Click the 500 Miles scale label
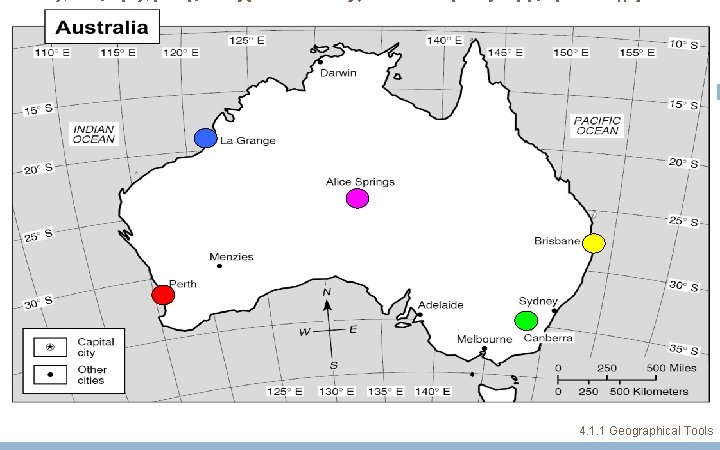 (671, 368)
